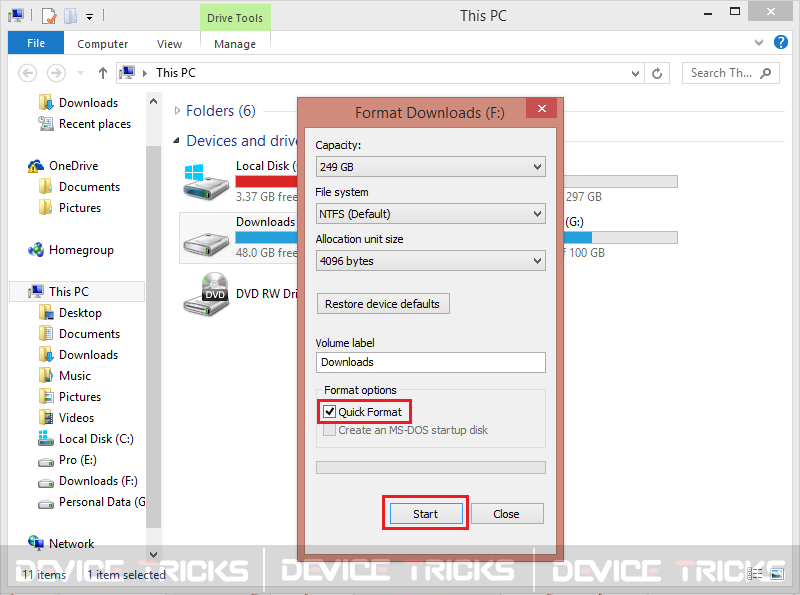
Task: Close the Format Downloads dialog with X
Action: [542, 108]
